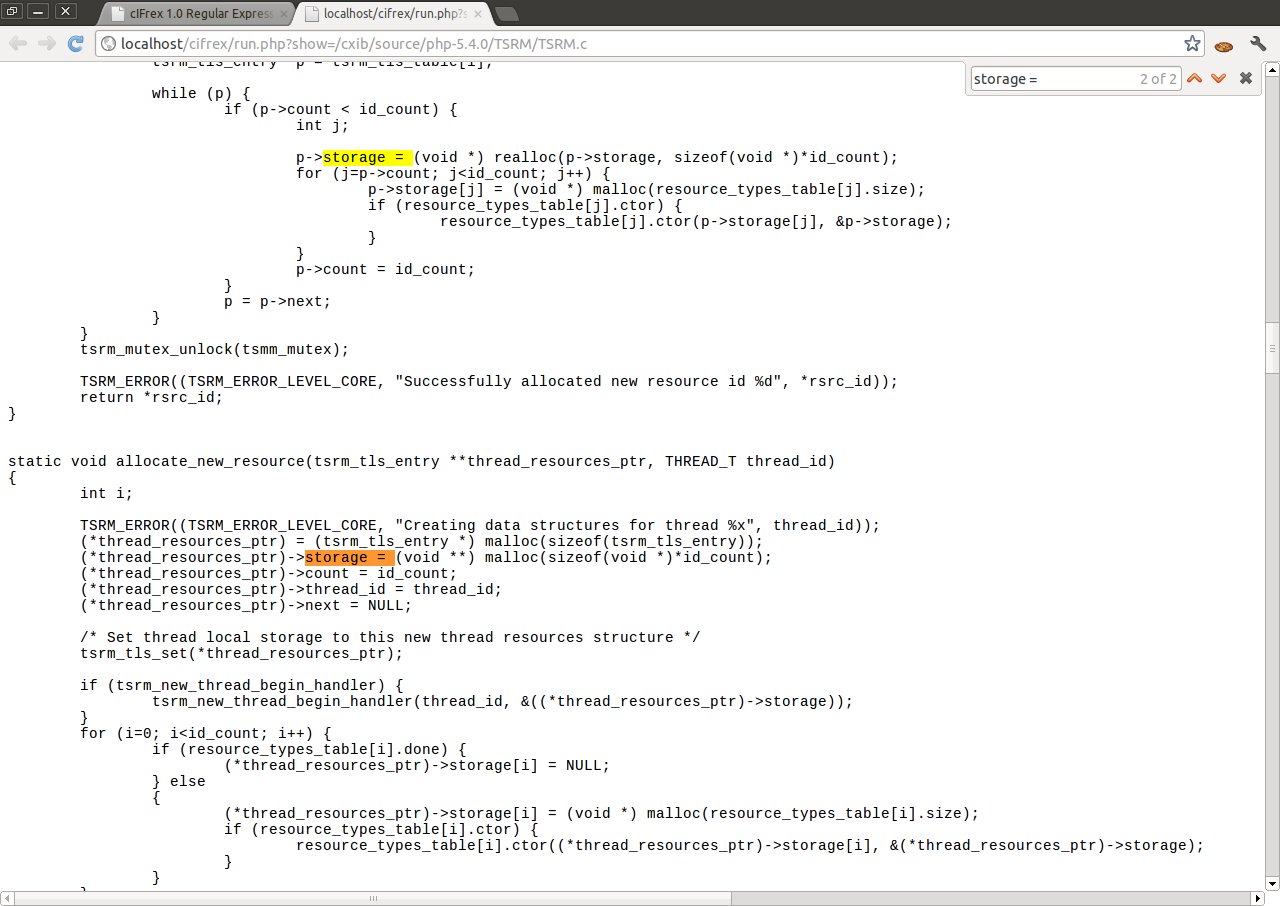Screen dimensions: 1280x906
Task: Go to previous find result
Action: coord(1195,79)
